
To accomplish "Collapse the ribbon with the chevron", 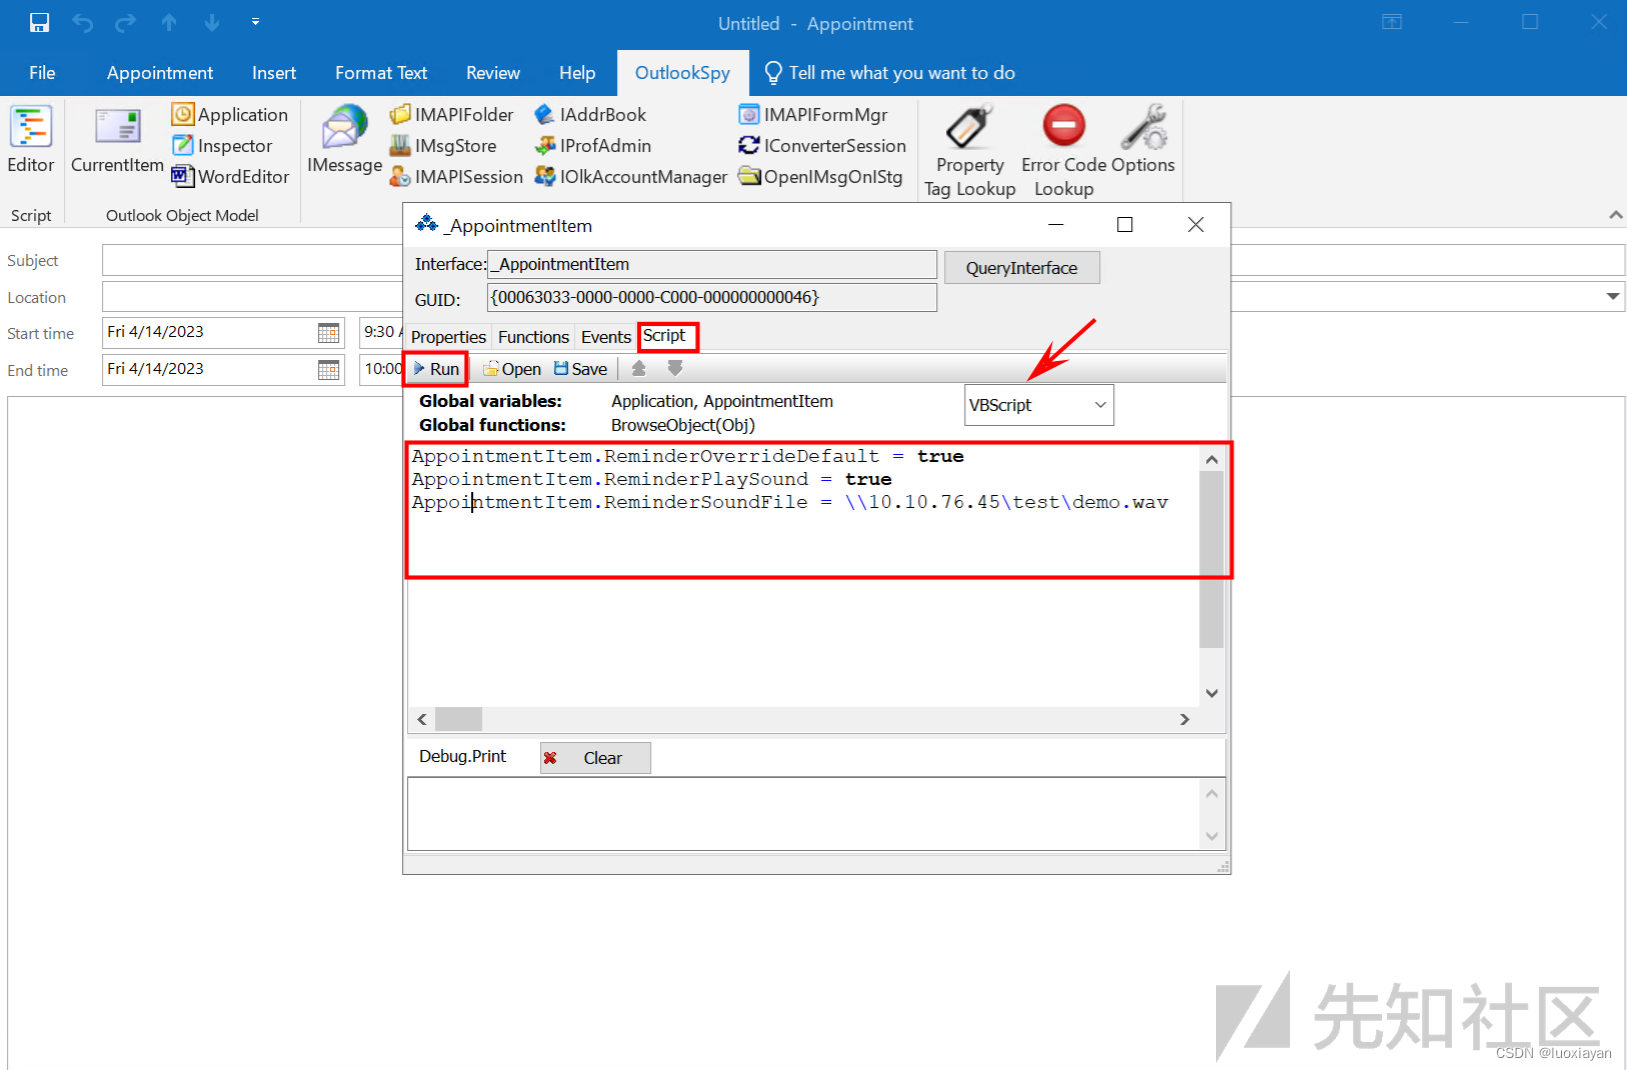I will [1615, 214].
